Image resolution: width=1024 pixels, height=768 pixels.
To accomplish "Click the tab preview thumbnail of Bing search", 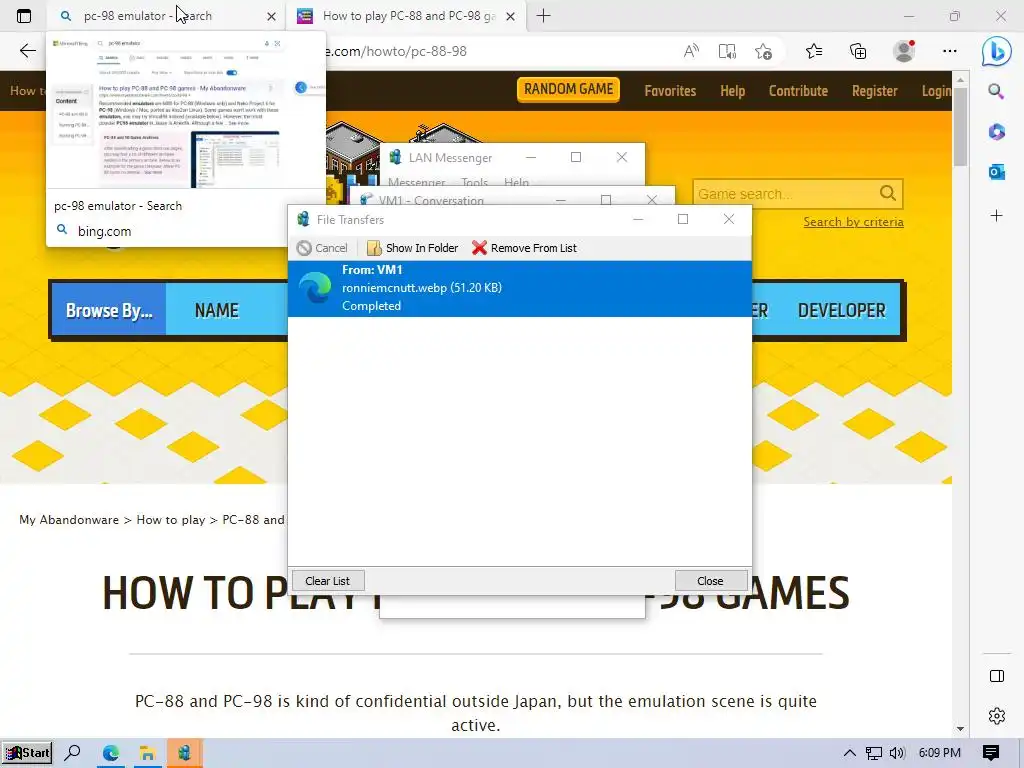I will pyautogui.click(x=185, y=112).
